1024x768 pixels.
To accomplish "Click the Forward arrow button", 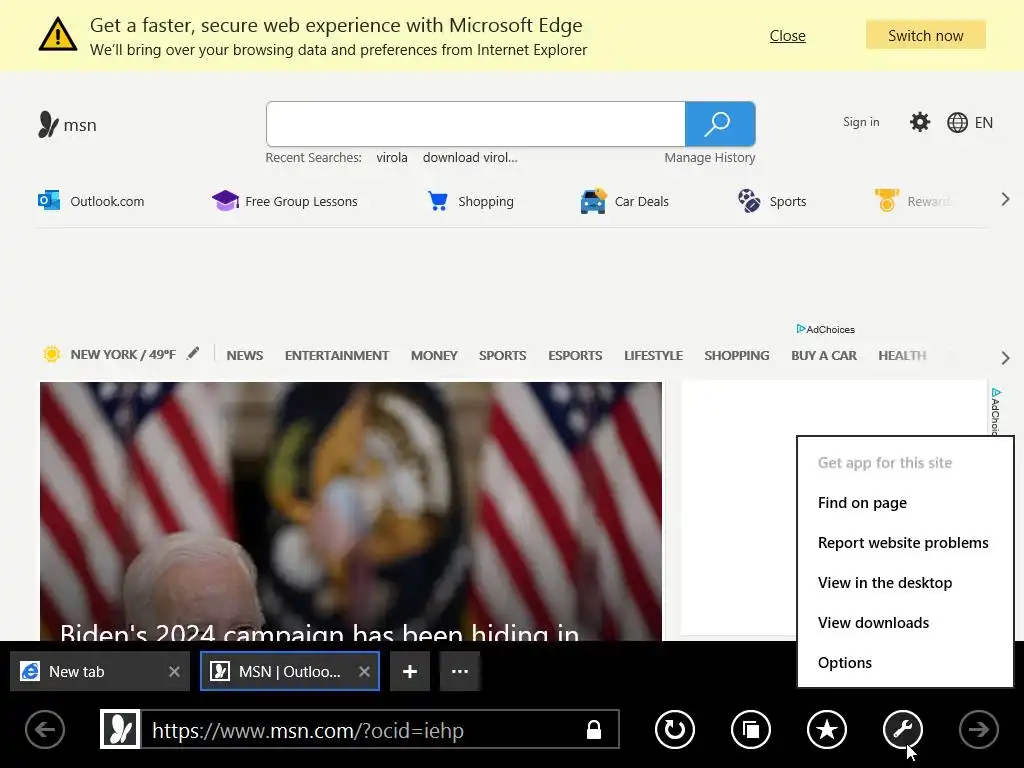I will (x=978, y=729).
